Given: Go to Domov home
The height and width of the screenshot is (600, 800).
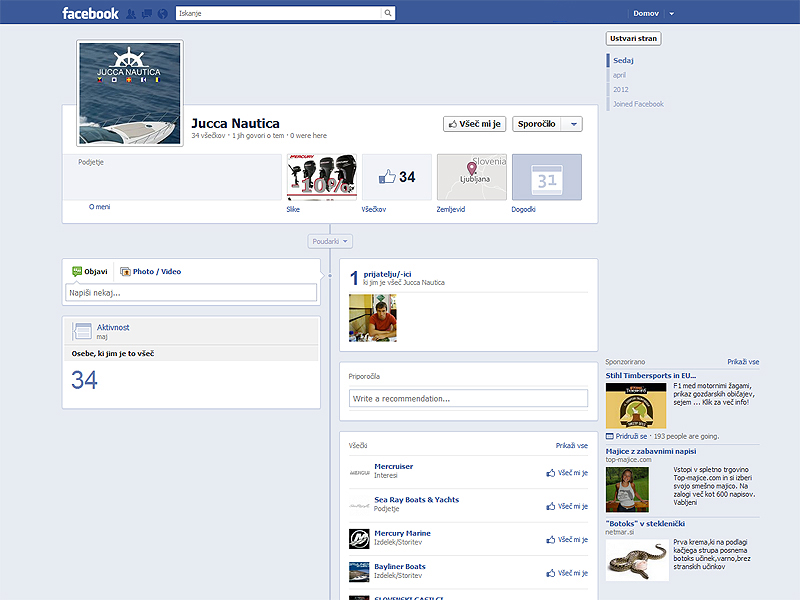Looking at the screenshot, I should pyautogui.click(x=646, y=13).
